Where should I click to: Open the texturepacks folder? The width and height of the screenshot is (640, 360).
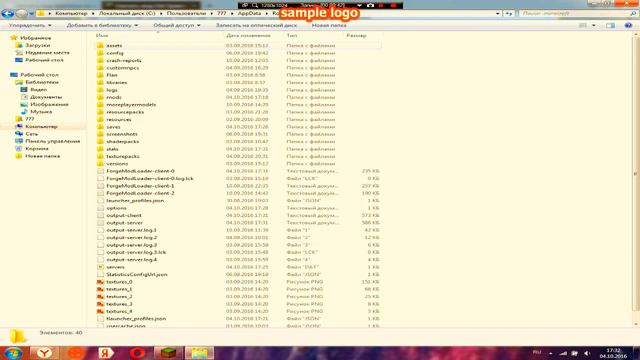pos(123,156)
